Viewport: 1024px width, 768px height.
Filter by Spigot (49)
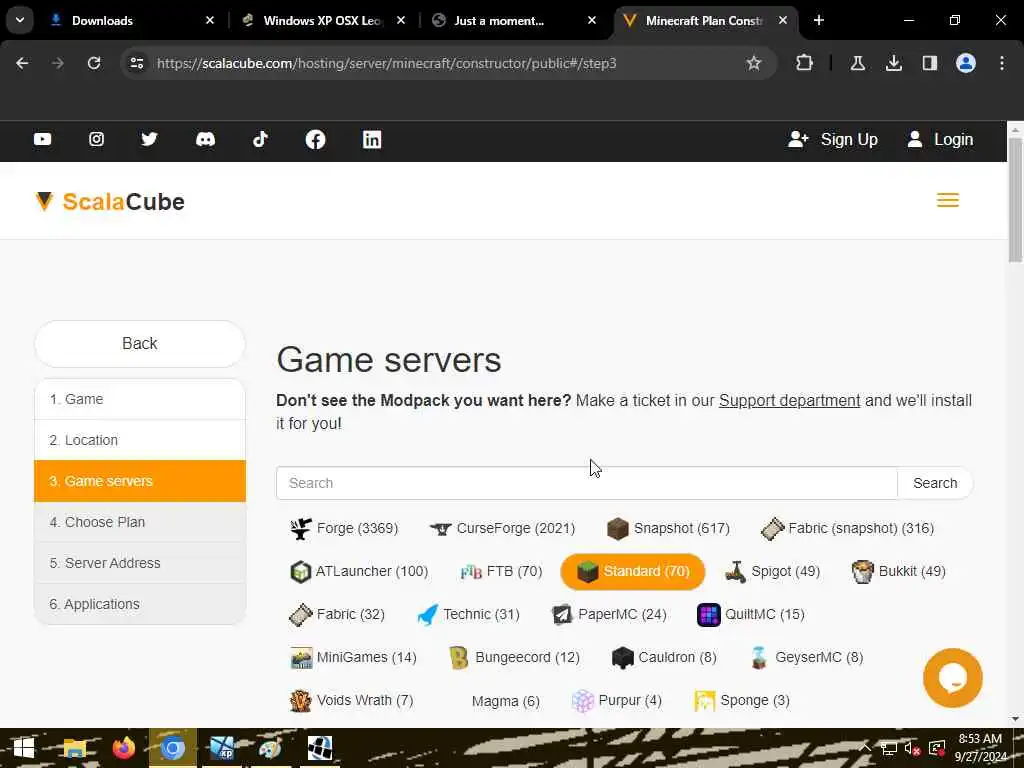(x=772, y=571)
